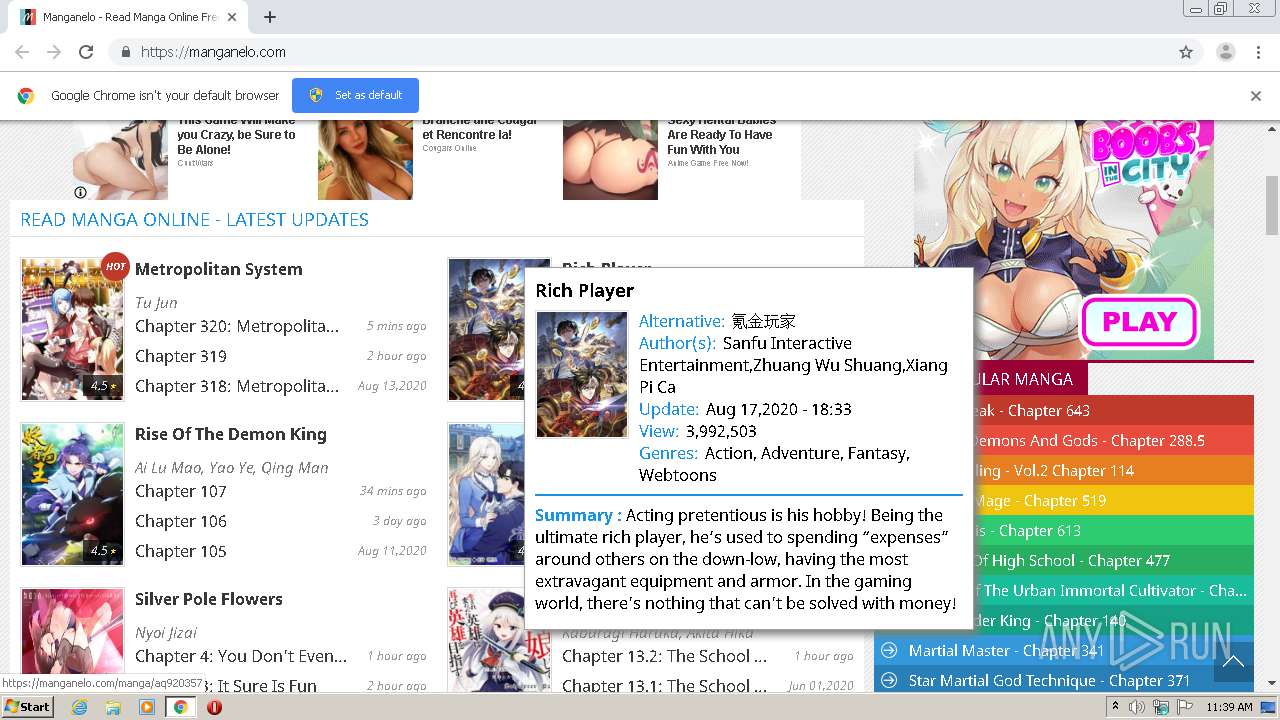Click Rich Player cover inside tooltip
The height and width of the screenshot is (720, 1280).
point(582,374)
